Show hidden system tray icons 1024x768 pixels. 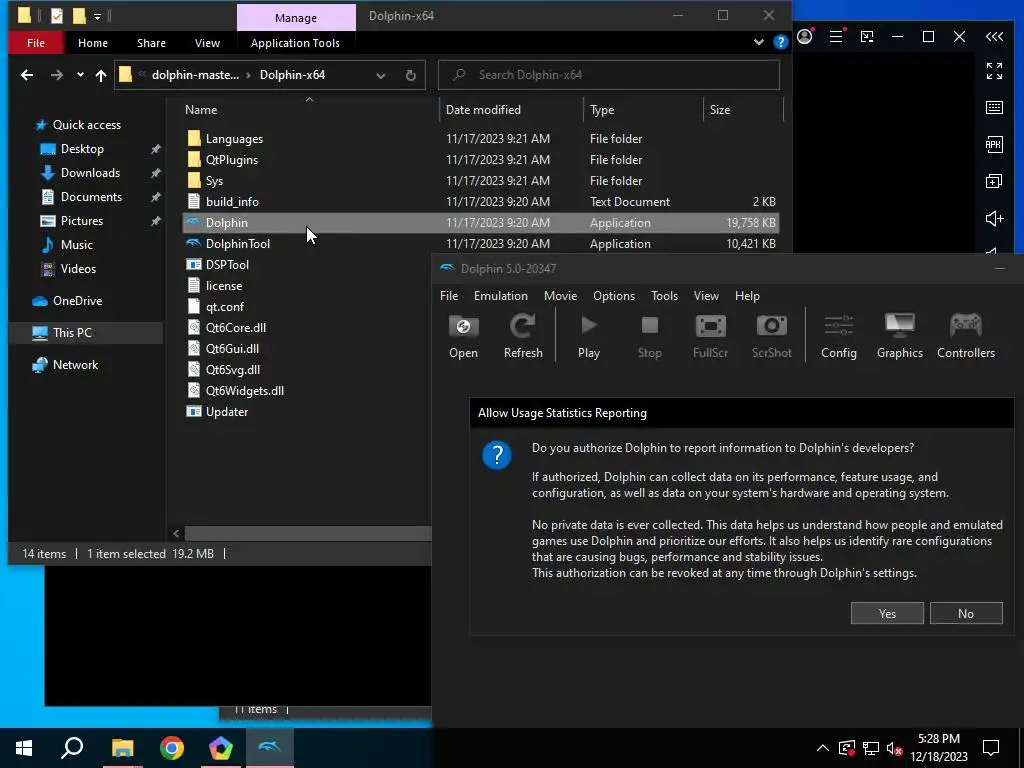tap(823, 748)
